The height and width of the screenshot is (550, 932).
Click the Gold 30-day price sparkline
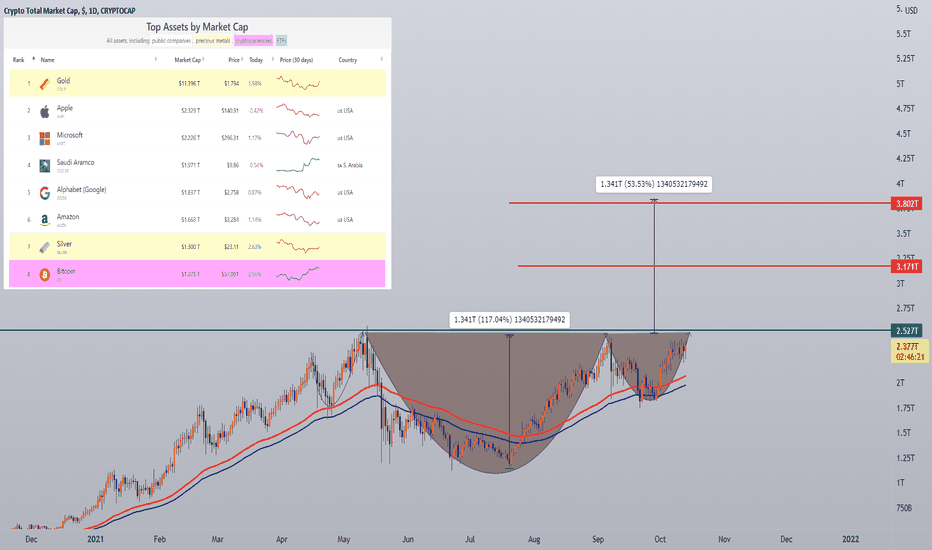tap(298, 83)
